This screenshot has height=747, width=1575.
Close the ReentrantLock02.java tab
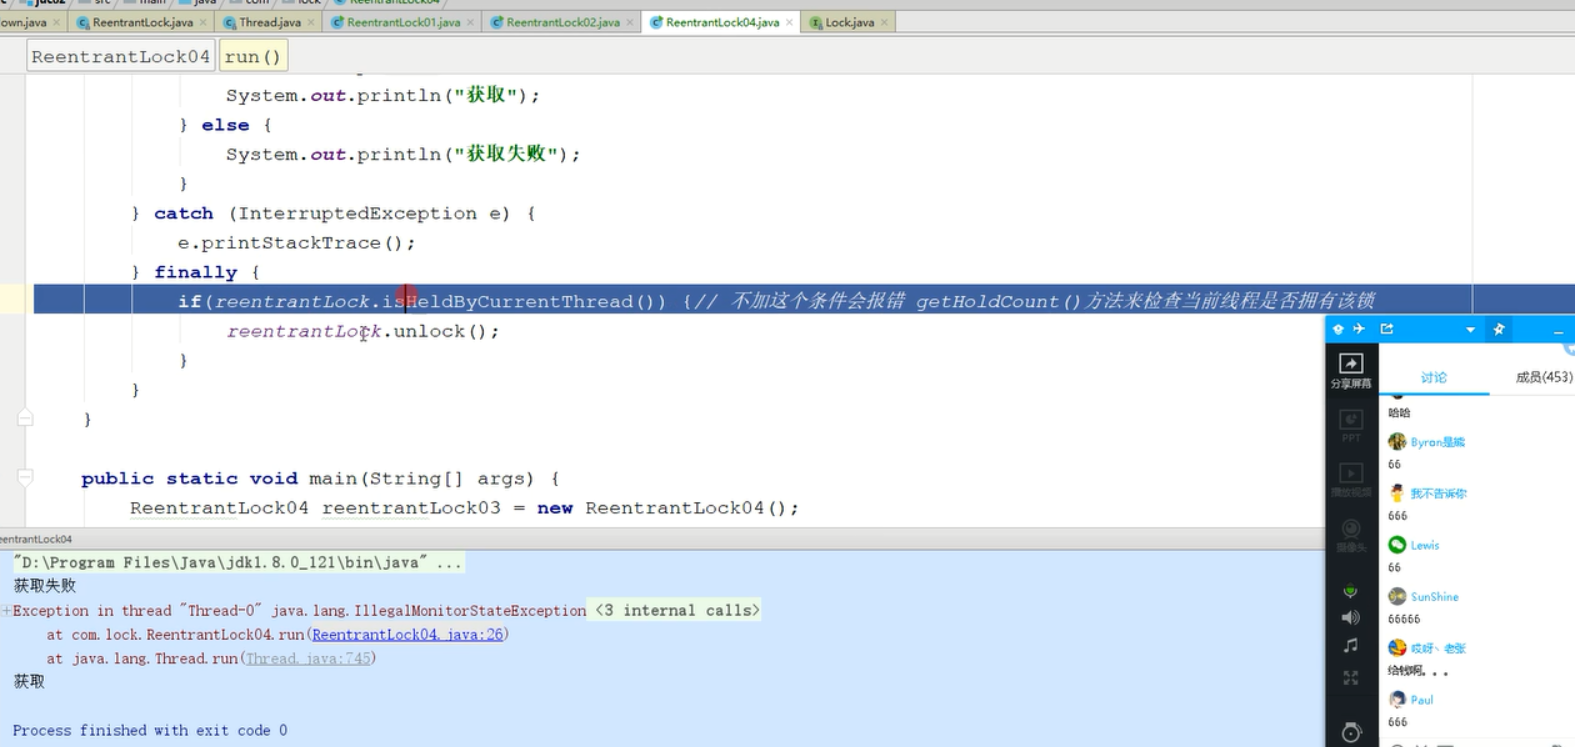point(630,22)
